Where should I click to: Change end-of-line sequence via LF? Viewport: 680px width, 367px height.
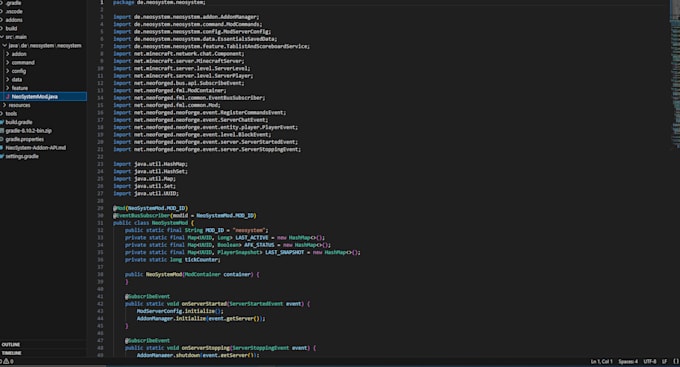coord(664,361)
